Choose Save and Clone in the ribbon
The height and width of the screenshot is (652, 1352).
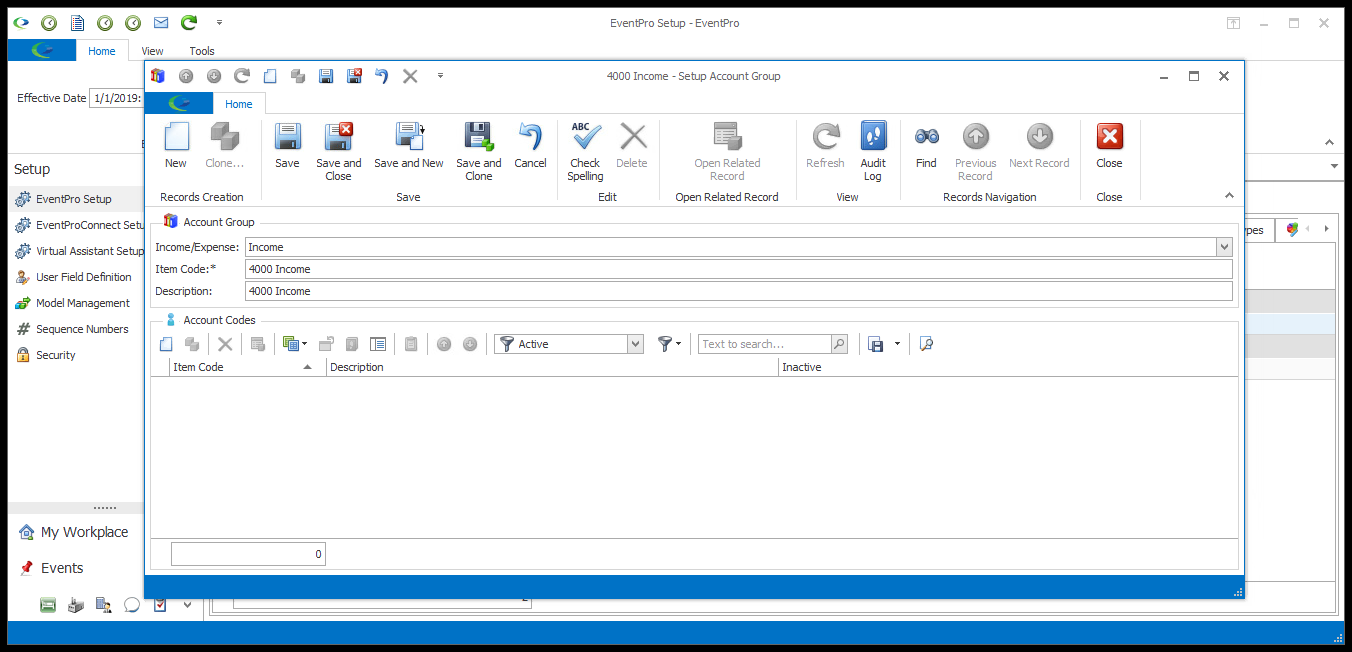point(479,152)
